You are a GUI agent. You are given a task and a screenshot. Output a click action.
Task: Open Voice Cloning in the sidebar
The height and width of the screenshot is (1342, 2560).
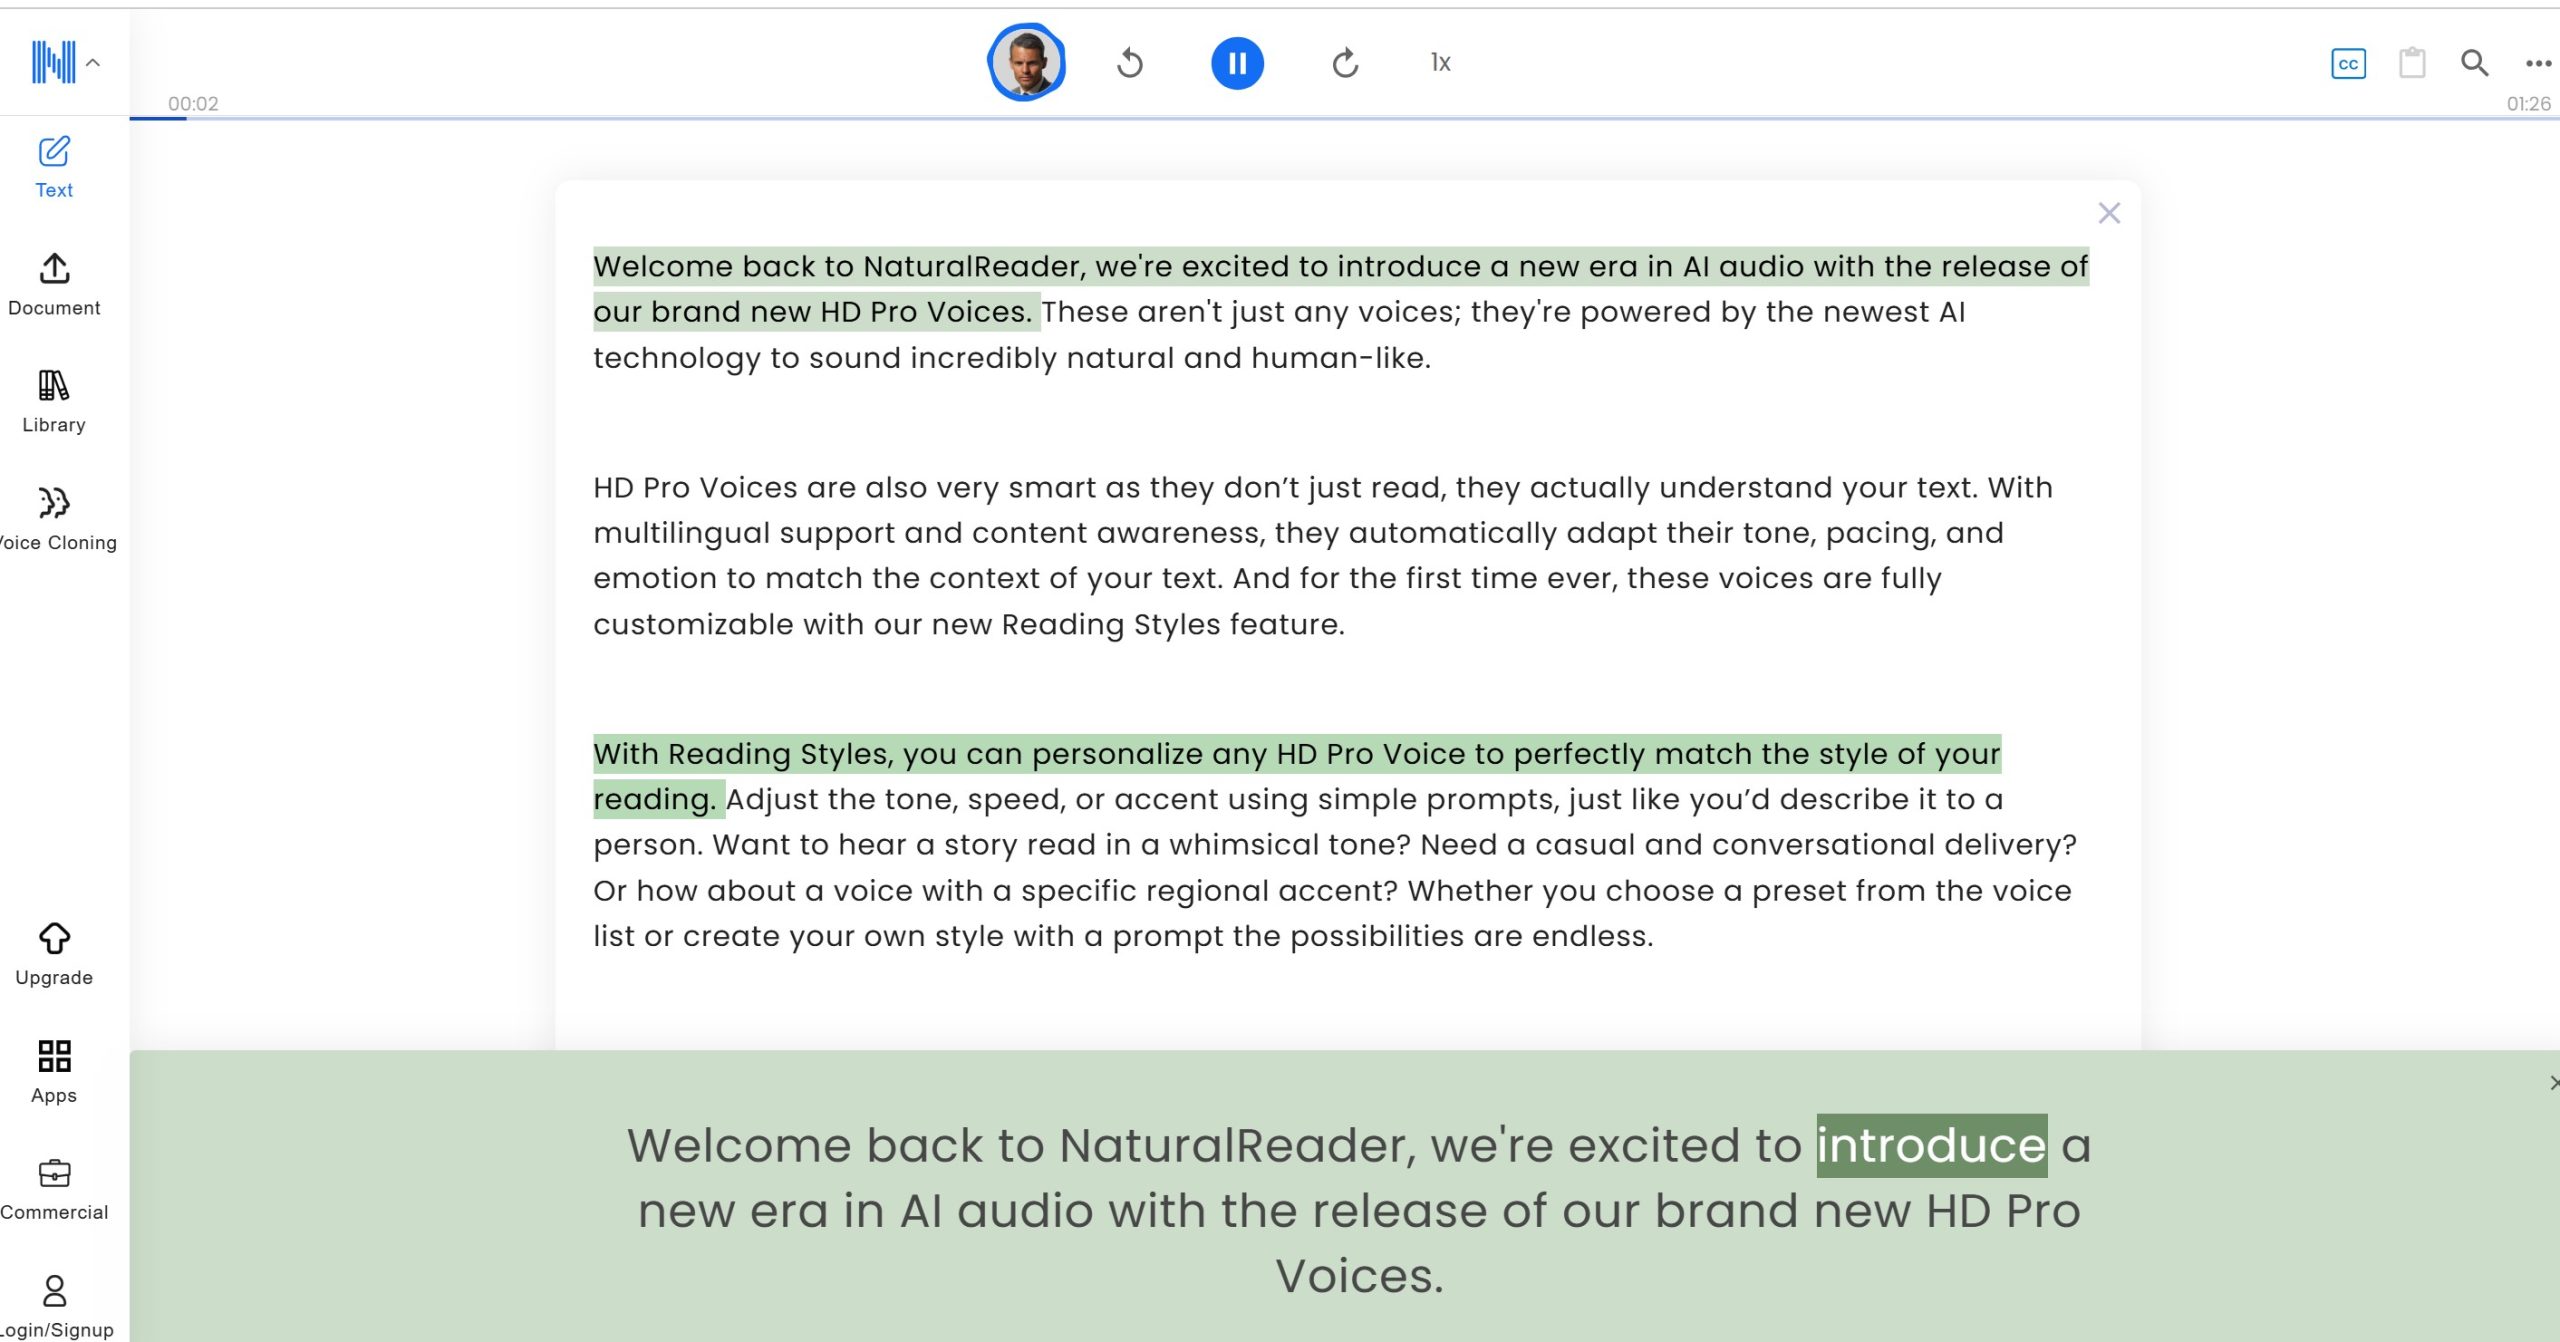point(56,519)
